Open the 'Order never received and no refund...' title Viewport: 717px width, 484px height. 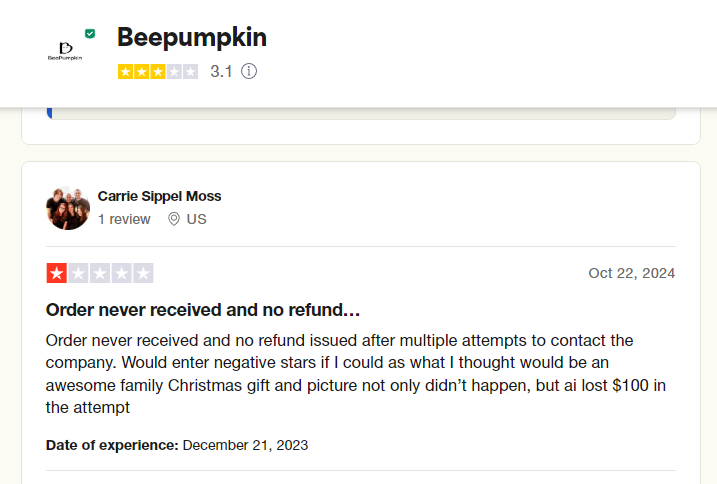(x=203, y=310)
